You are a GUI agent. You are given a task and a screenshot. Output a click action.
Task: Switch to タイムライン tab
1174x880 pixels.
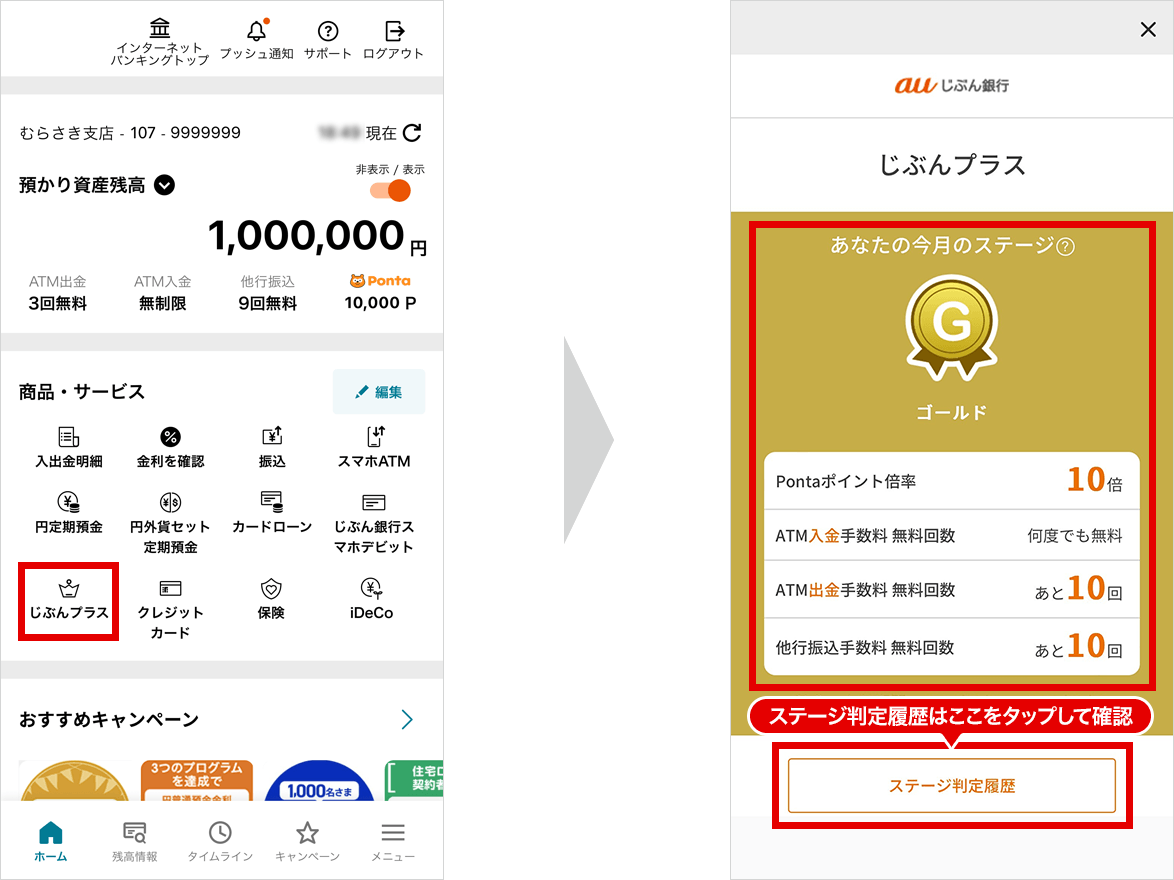[220, 842]
